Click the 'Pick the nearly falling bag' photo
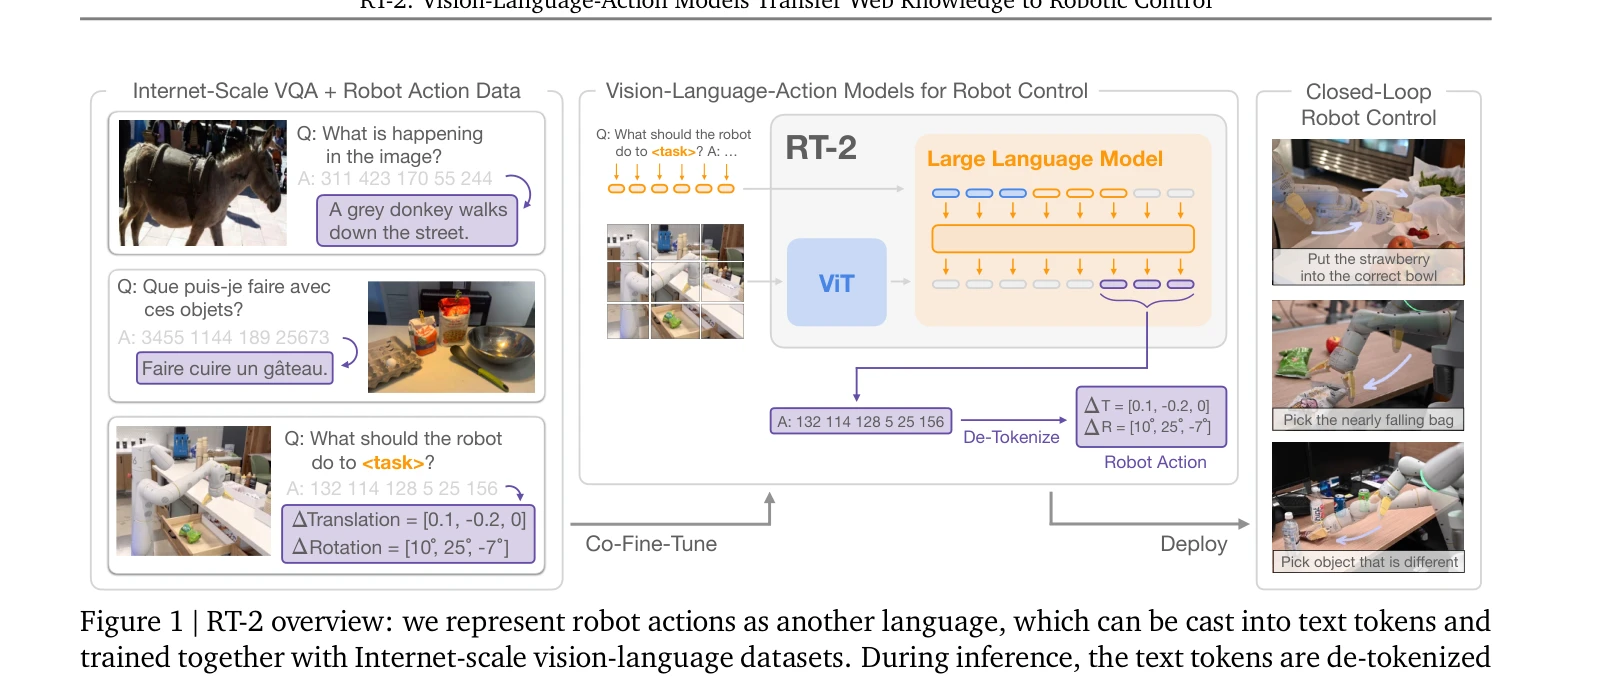The height and width of the screenshot is (680, 1624). [x=1368, y=365]
